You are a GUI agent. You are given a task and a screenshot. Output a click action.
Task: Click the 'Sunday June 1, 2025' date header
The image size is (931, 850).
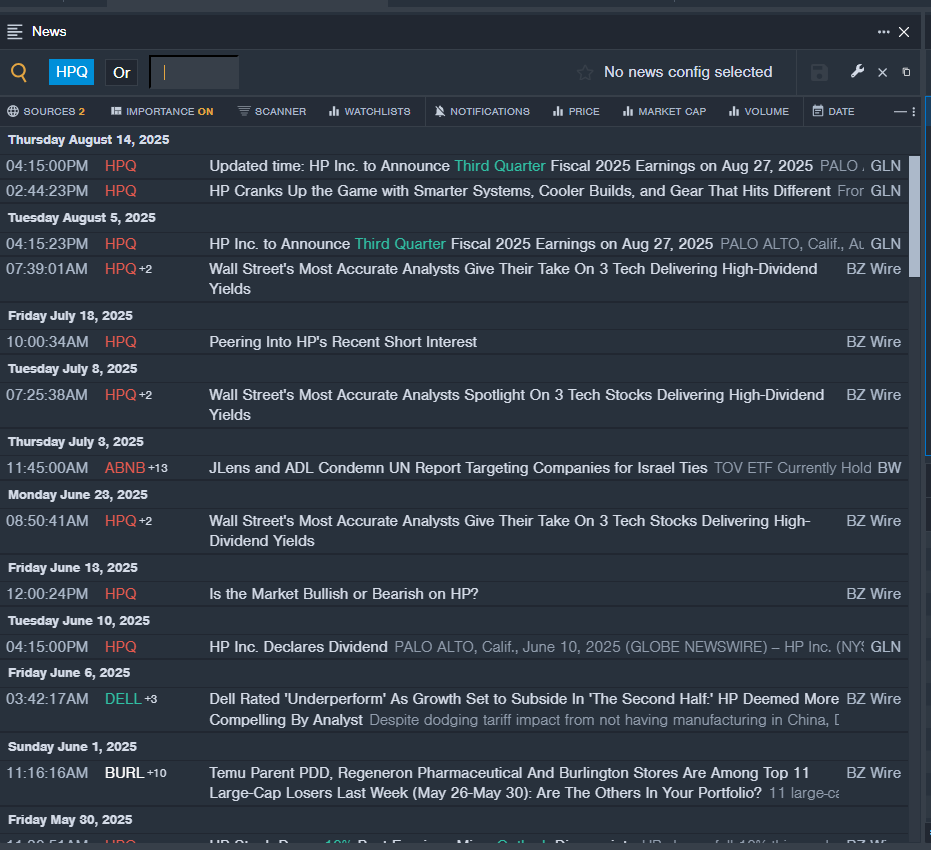[x=72, y=746]
